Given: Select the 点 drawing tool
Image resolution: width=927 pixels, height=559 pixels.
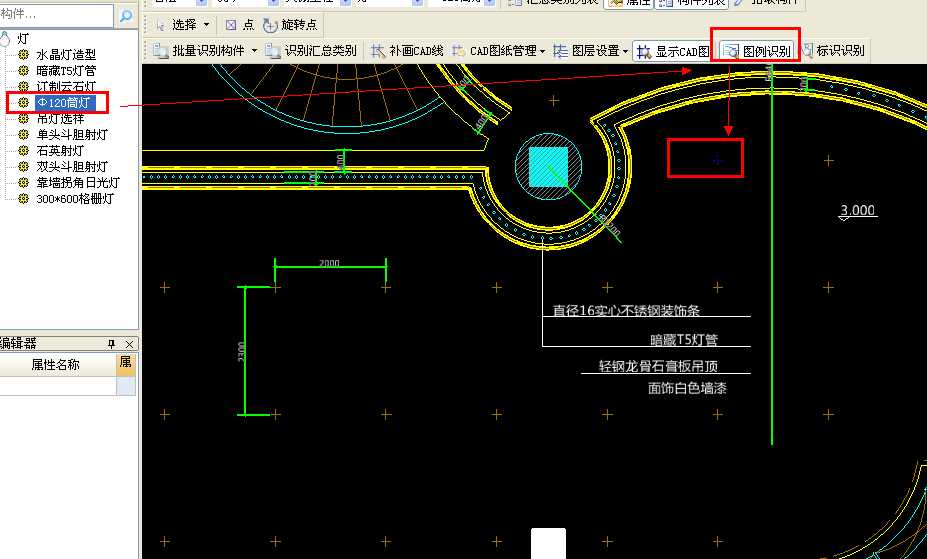Looking at the screenshot, I should coord(240,24).
